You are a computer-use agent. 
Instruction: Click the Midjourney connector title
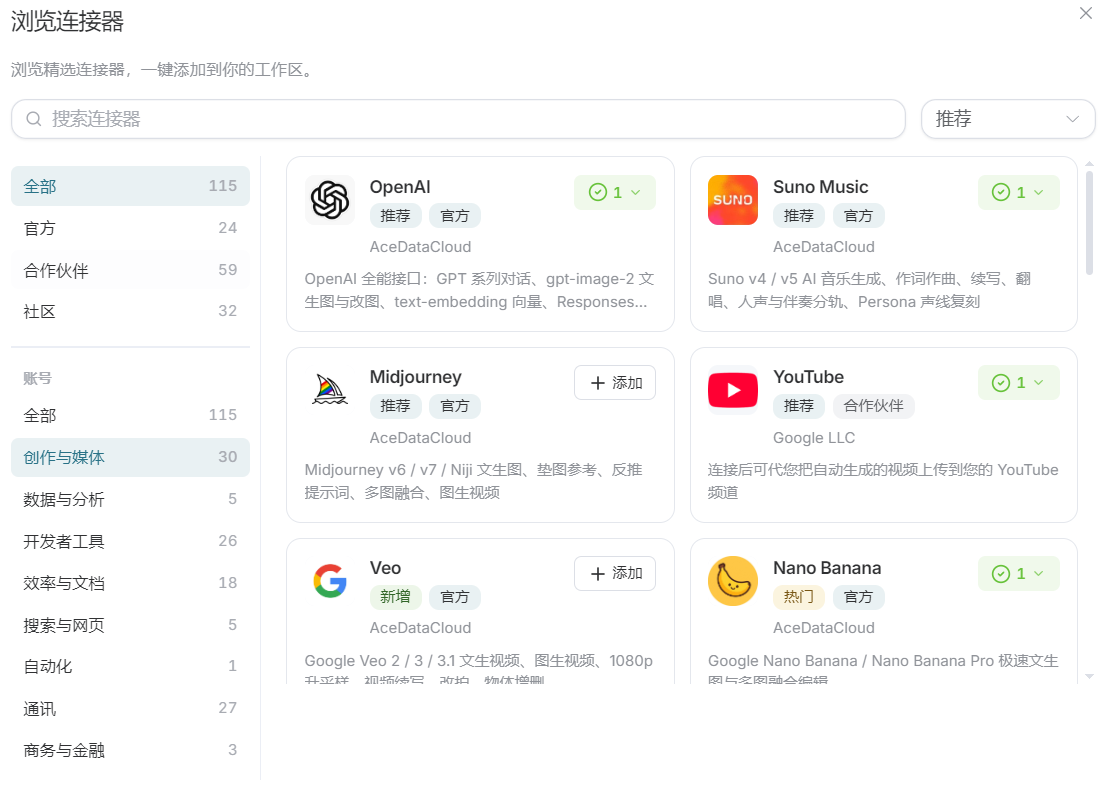point(415,377)
